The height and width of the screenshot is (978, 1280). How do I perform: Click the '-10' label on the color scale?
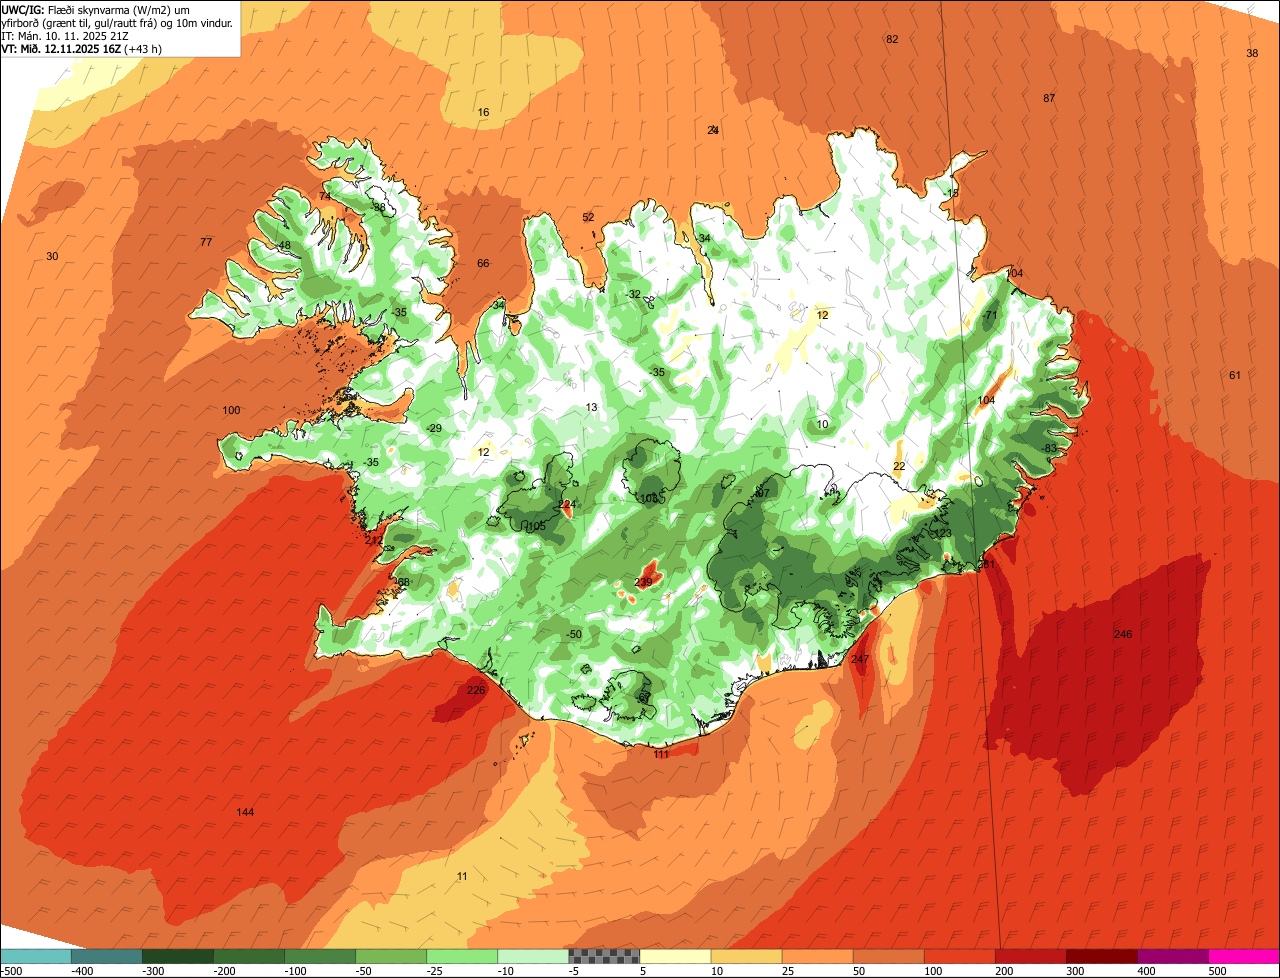click(508, 971)
